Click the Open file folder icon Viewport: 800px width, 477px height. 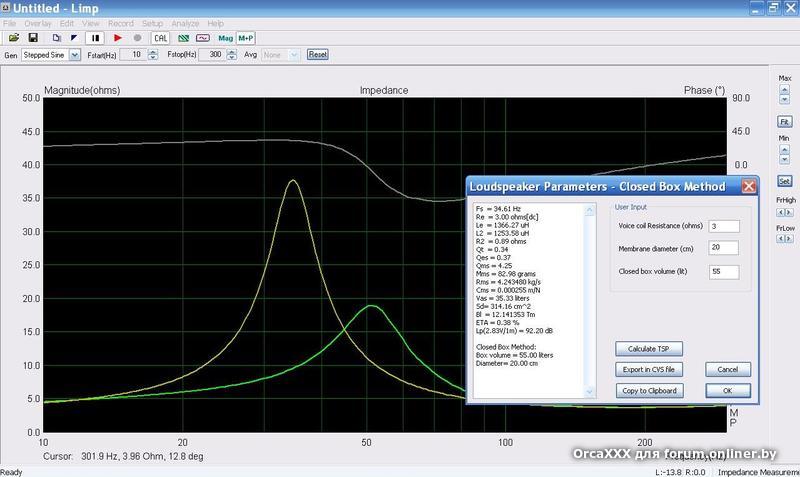pos(14,38)
